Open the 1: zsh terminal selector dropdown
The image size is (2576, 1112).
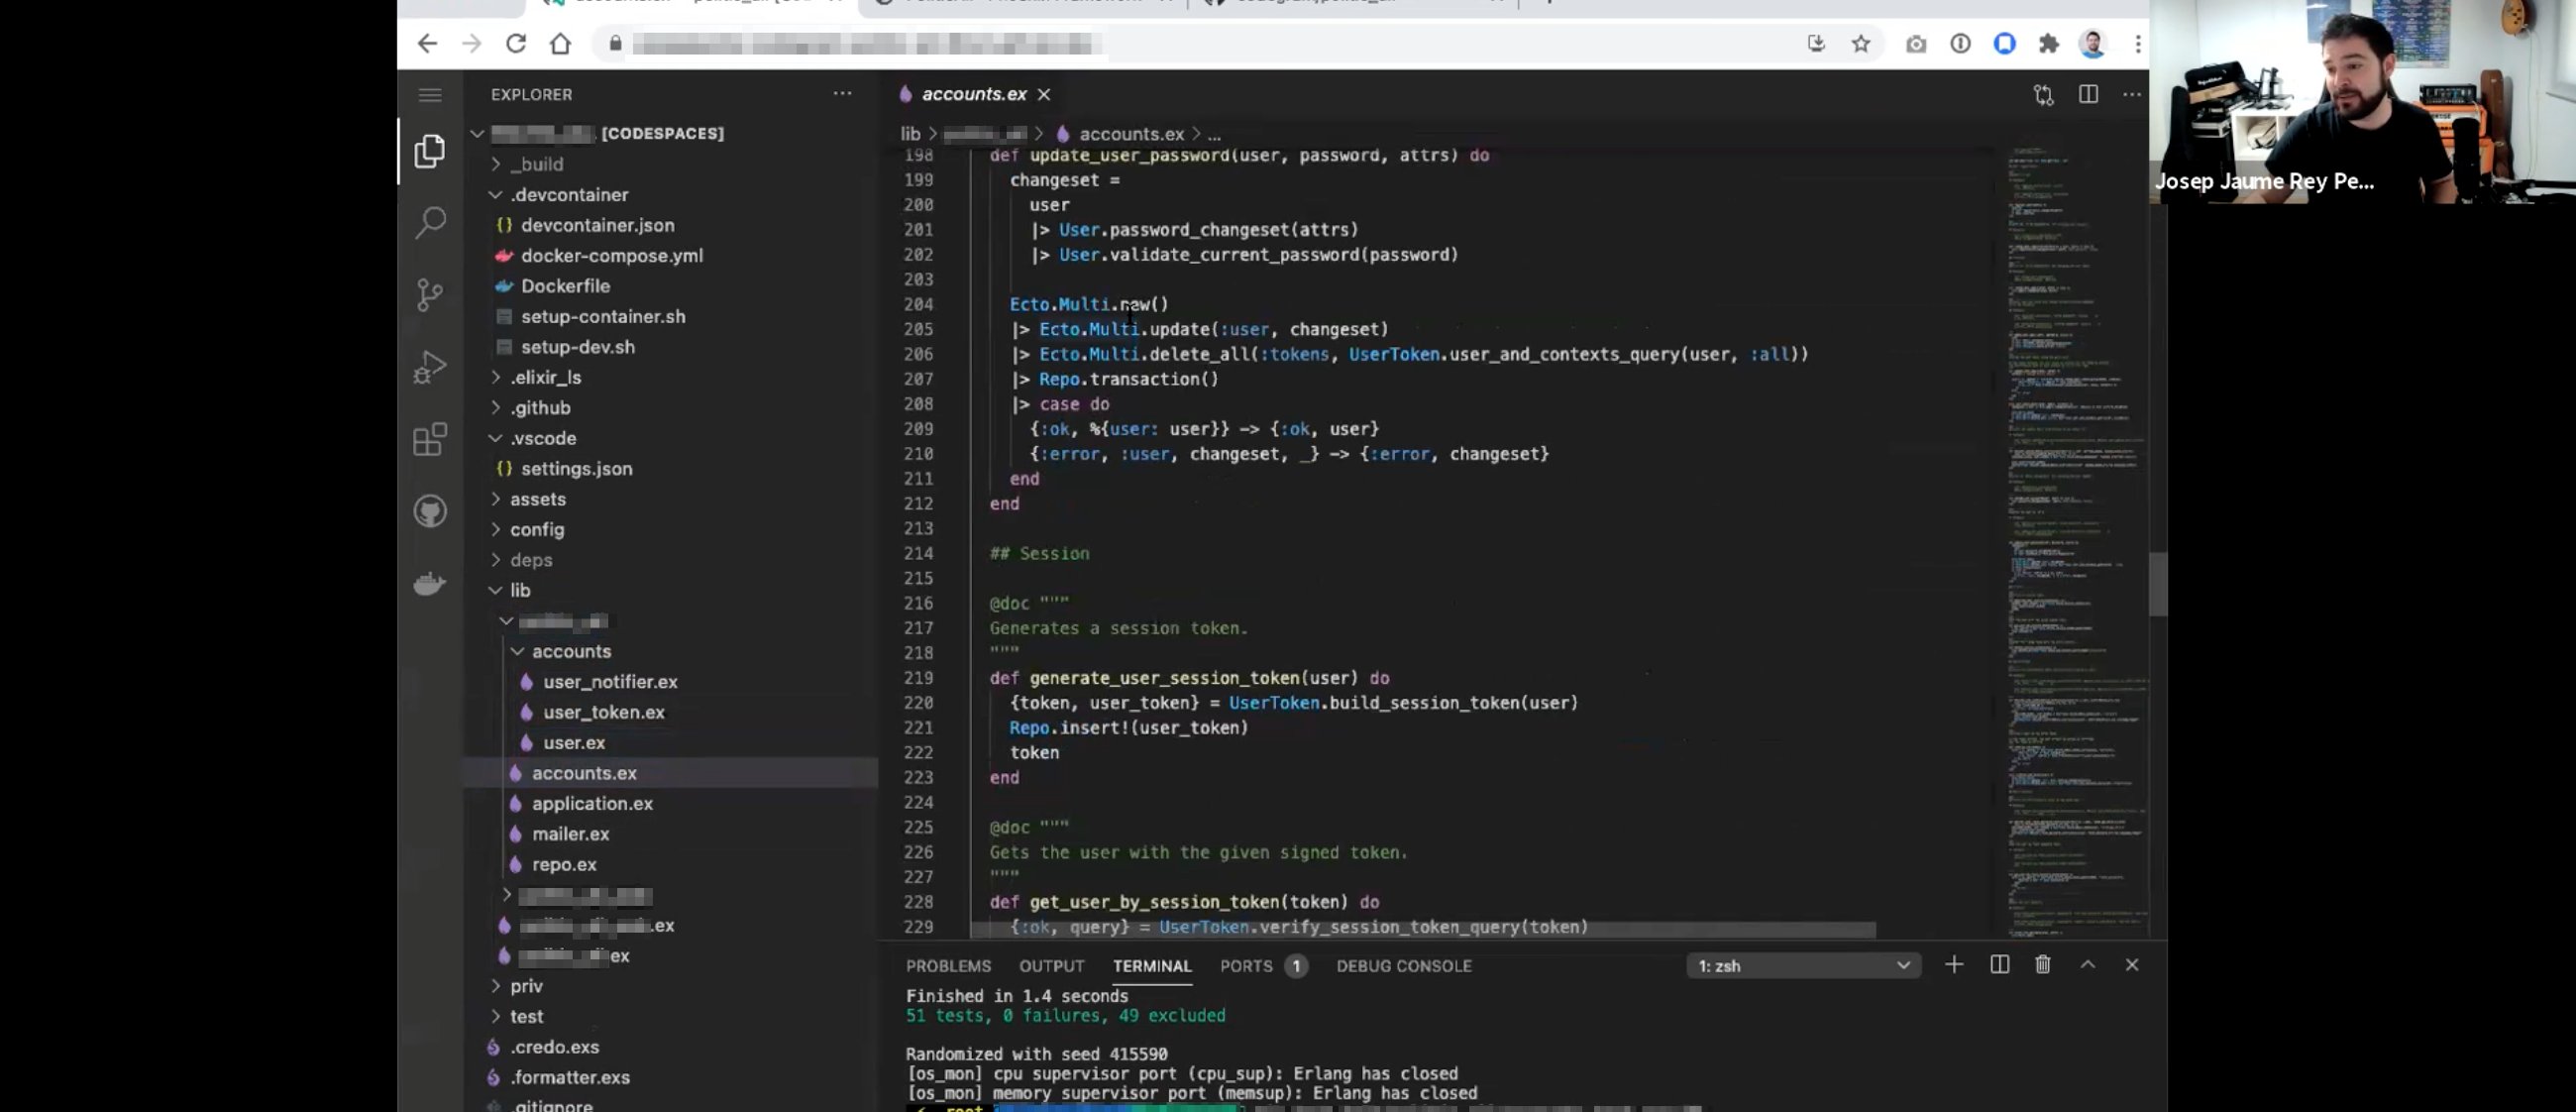tap(1903, 965)
